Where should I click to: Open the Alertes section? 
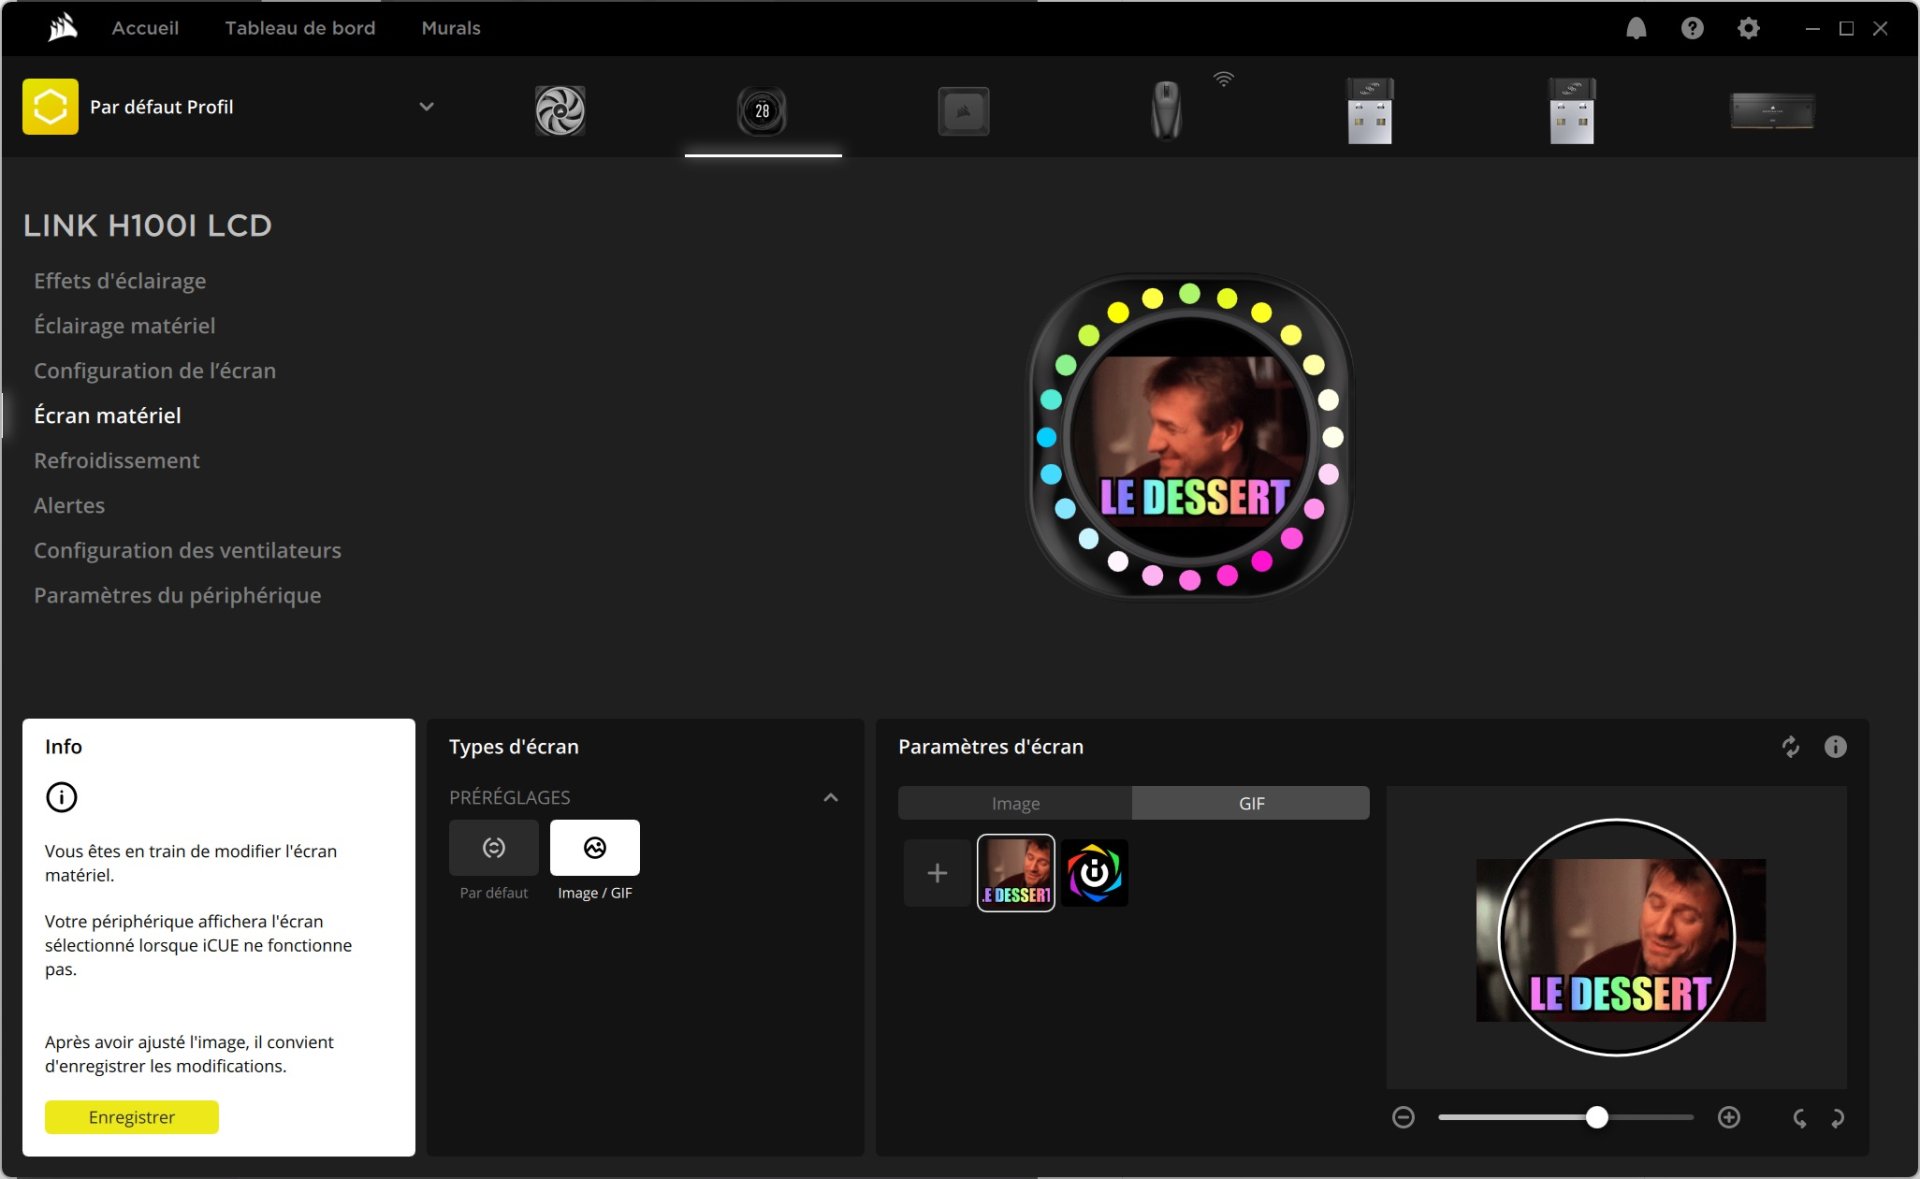click(x=69, y=506)
